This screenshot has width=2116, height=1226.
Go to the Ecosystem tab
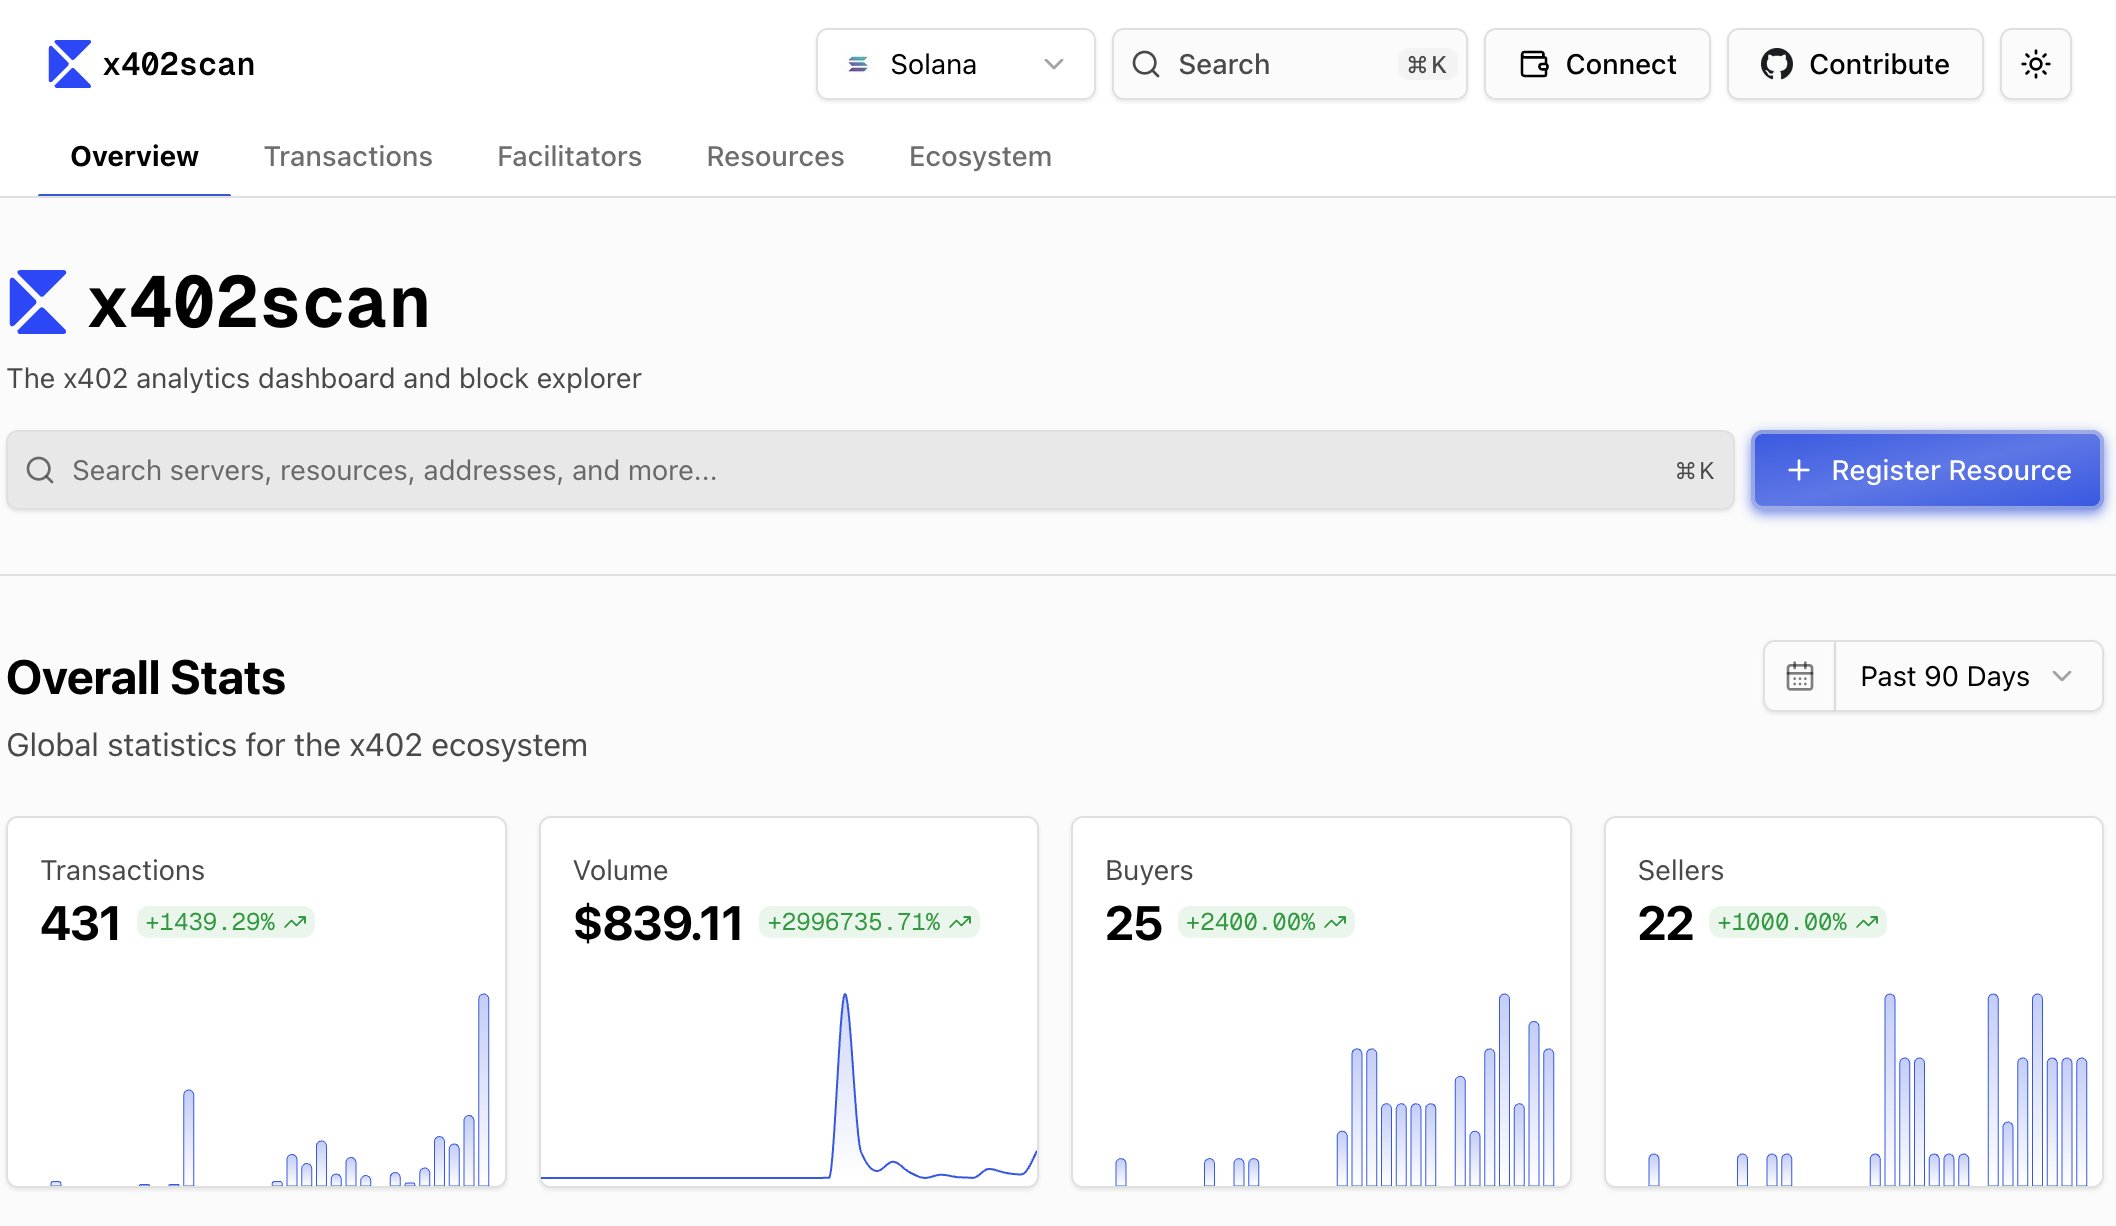coord(979,156)
